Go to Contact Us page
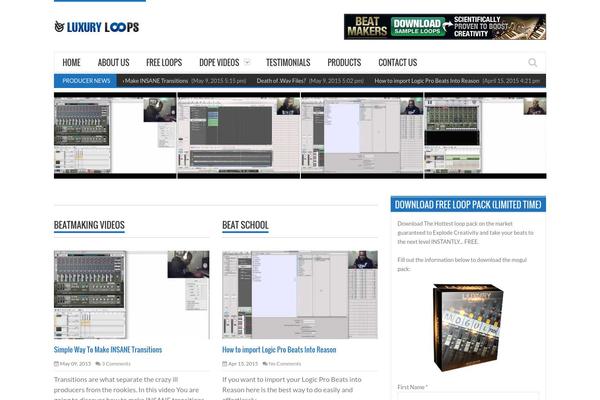600x400 pixels. (x=398, y=62)
